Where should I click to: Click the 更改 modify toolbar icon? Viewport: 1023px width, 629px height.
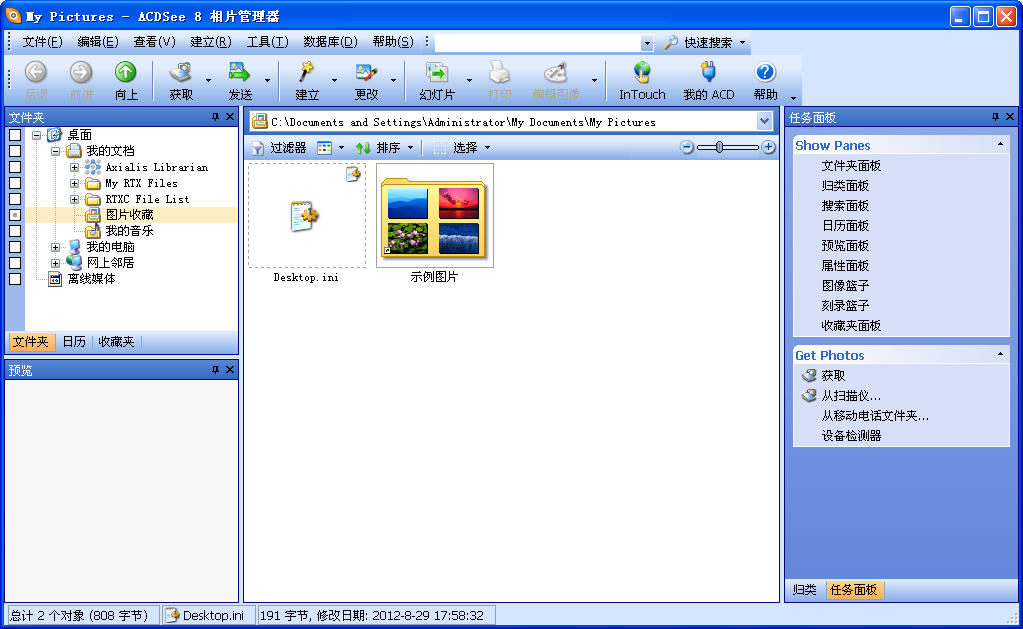click(x=366, y=72)
